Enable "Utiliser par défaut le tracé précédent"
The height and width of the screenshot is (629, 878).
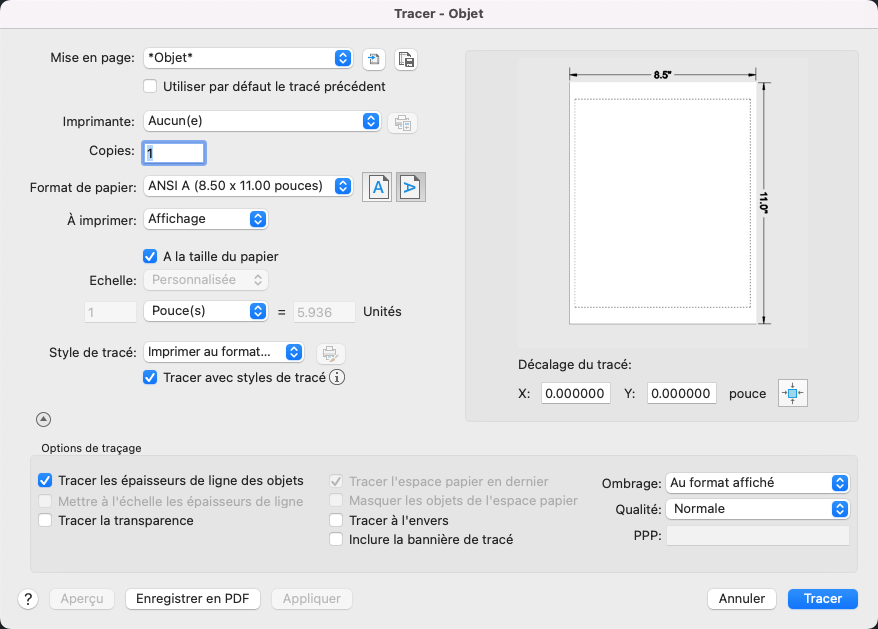[151, 87]
